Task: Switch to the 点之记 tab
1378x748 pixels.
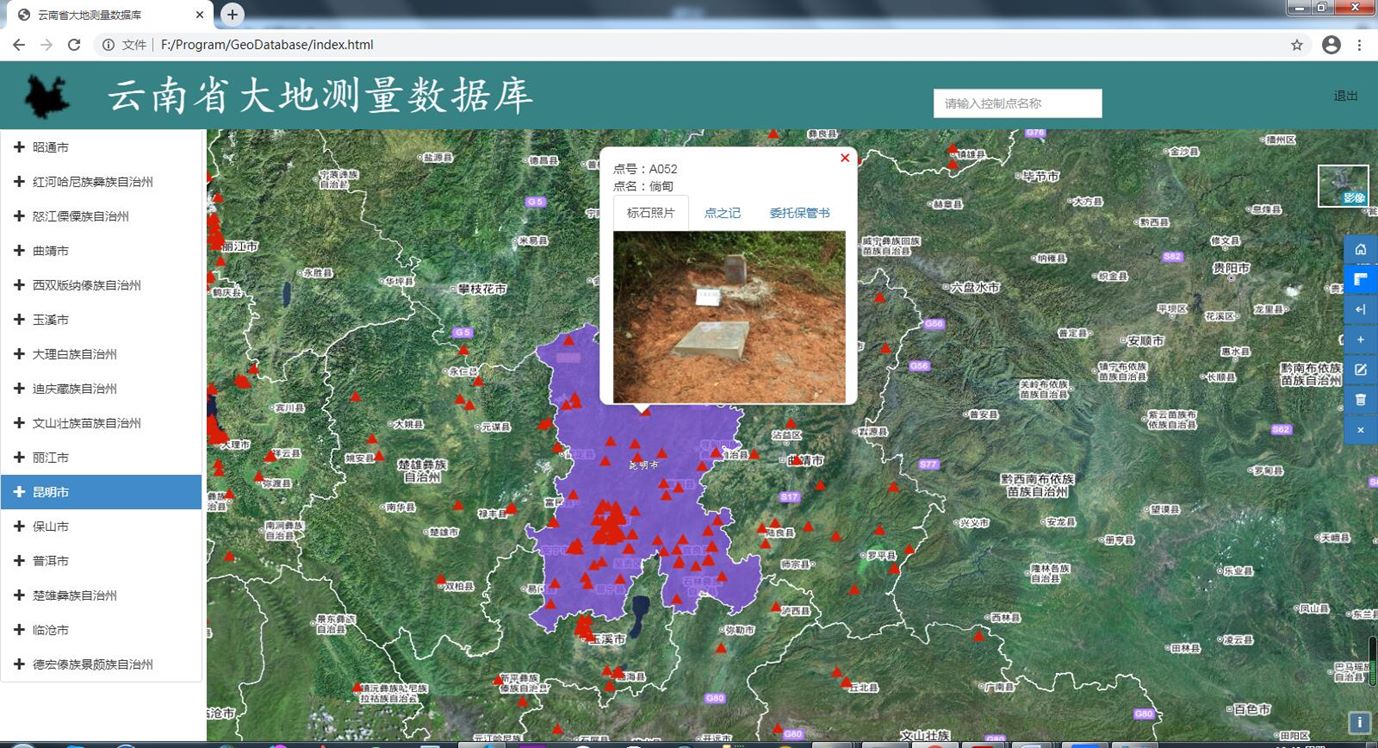Action: [x=722, y=213]
